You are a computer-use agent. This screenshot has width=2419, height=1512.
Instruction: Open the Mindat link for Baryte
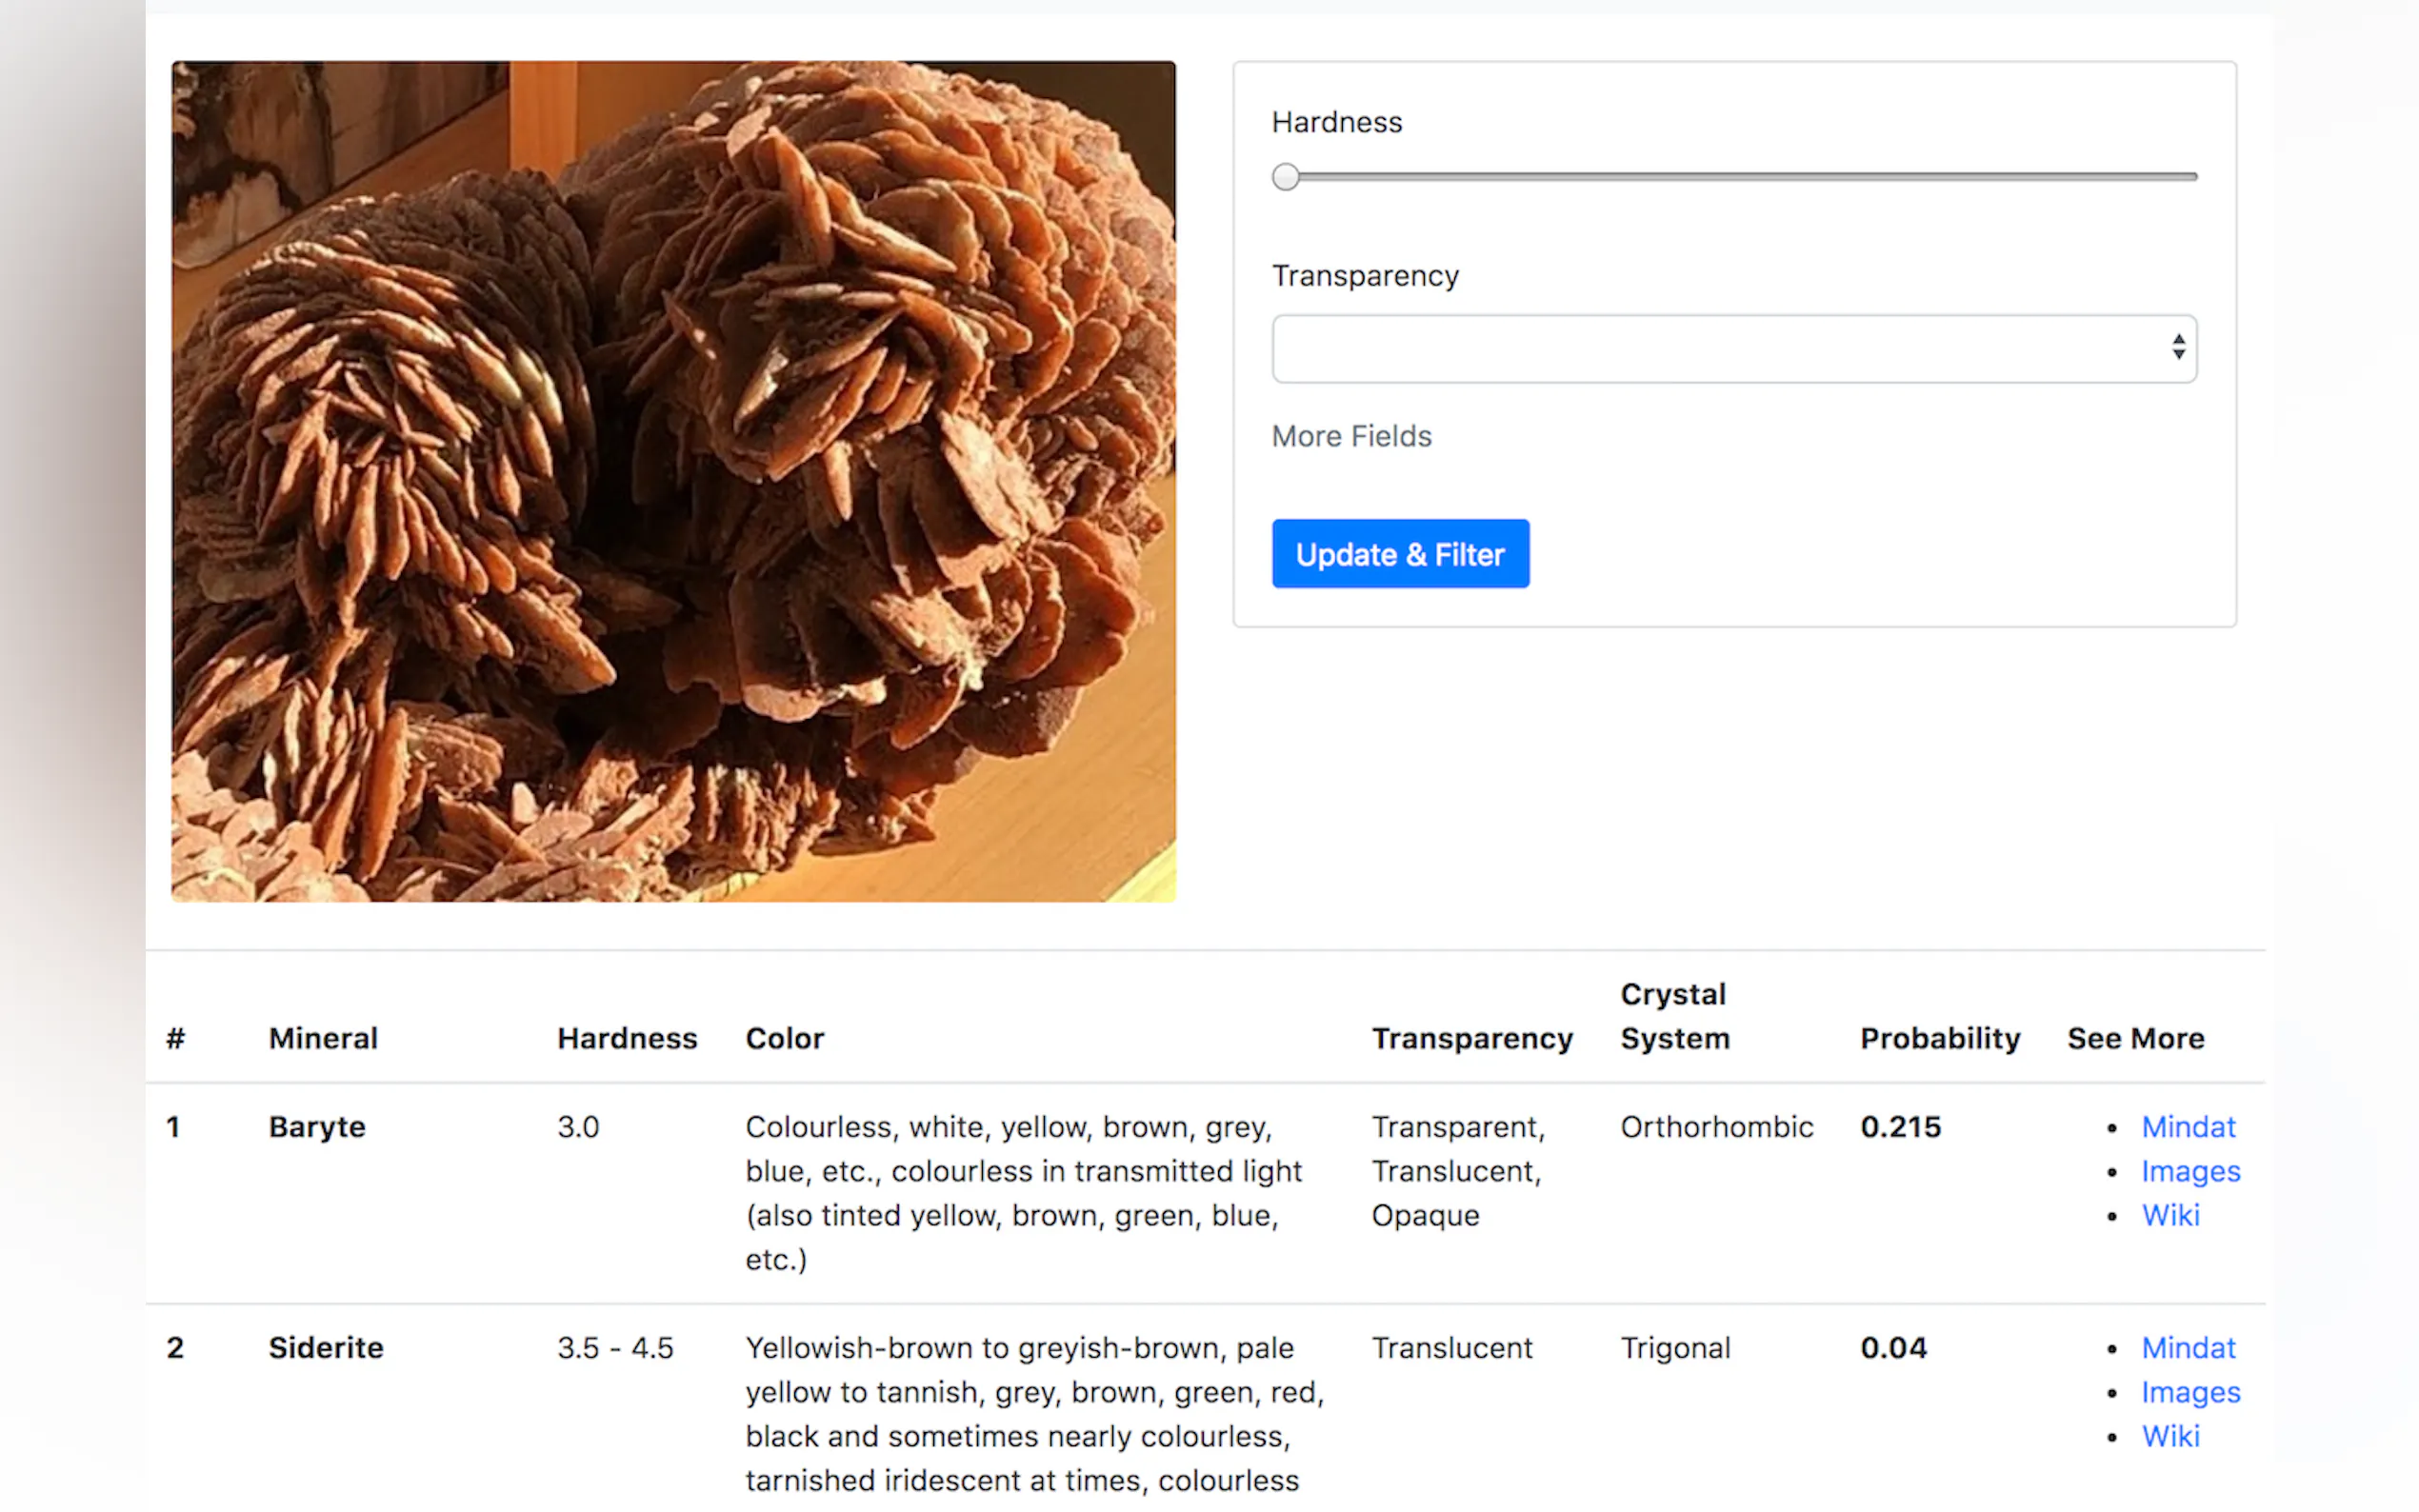2187,1126
